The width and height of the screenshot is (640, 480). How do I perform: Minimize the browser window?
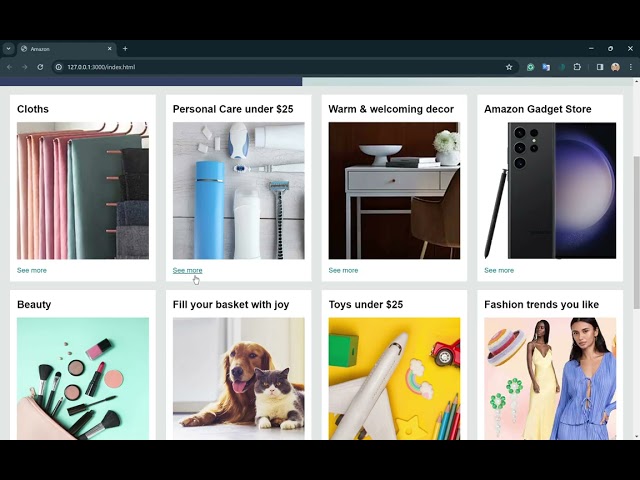point(591,49)
